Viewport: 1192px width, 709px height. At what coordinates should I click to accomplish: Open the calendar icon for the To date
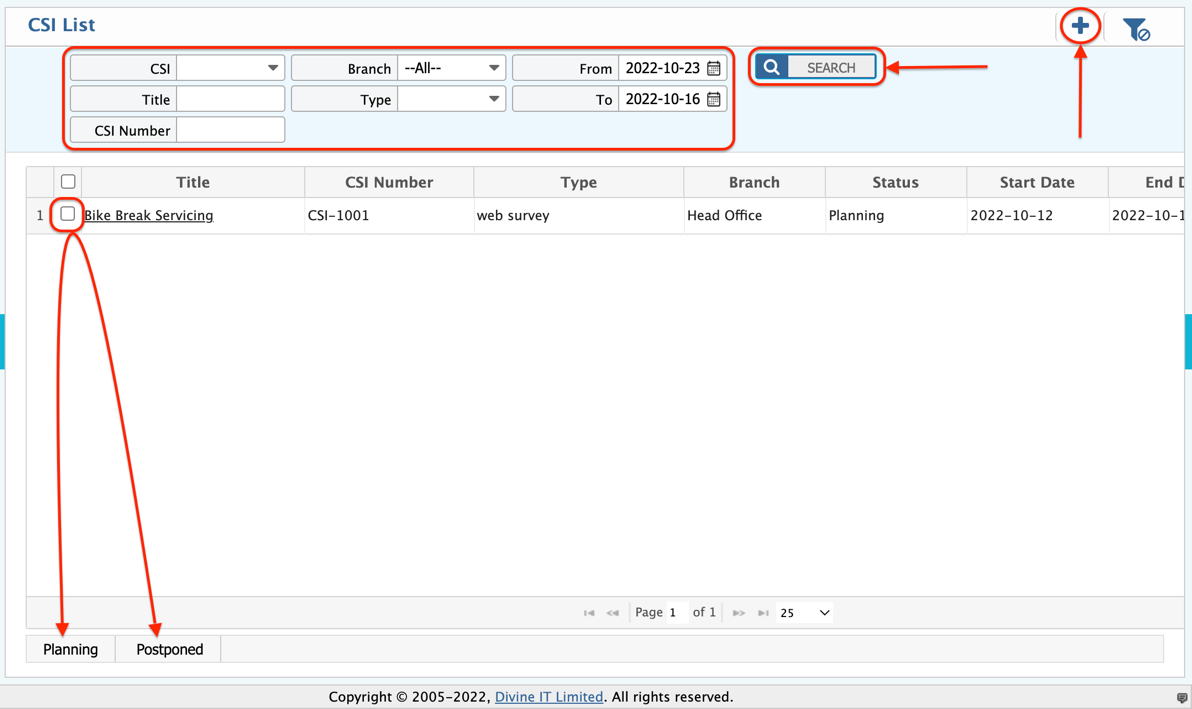pyautogui.click(x=714, y=99)
